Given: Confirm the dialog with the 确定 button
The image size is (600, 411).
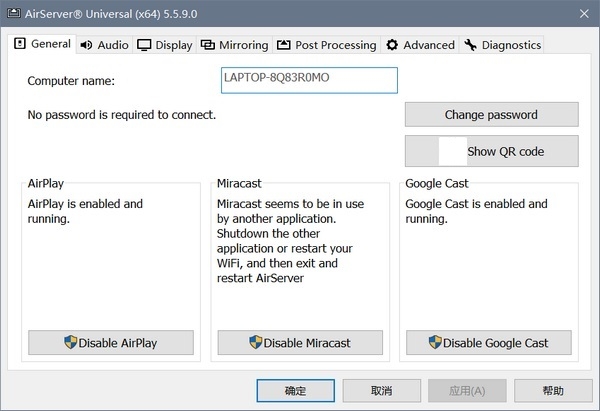Looking at the screenshot, I should click(x=295, y=390).
